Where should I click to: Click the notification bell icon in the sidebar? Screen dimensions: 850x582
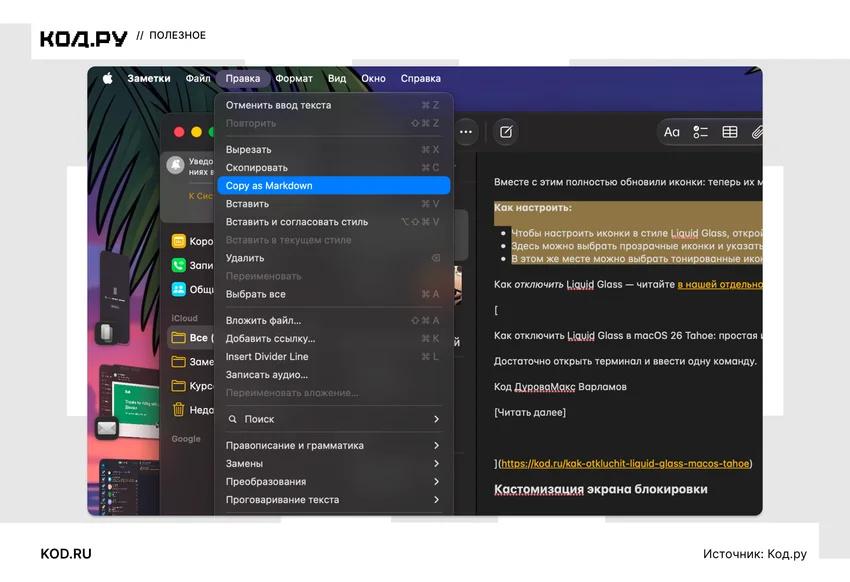[175, 165]
